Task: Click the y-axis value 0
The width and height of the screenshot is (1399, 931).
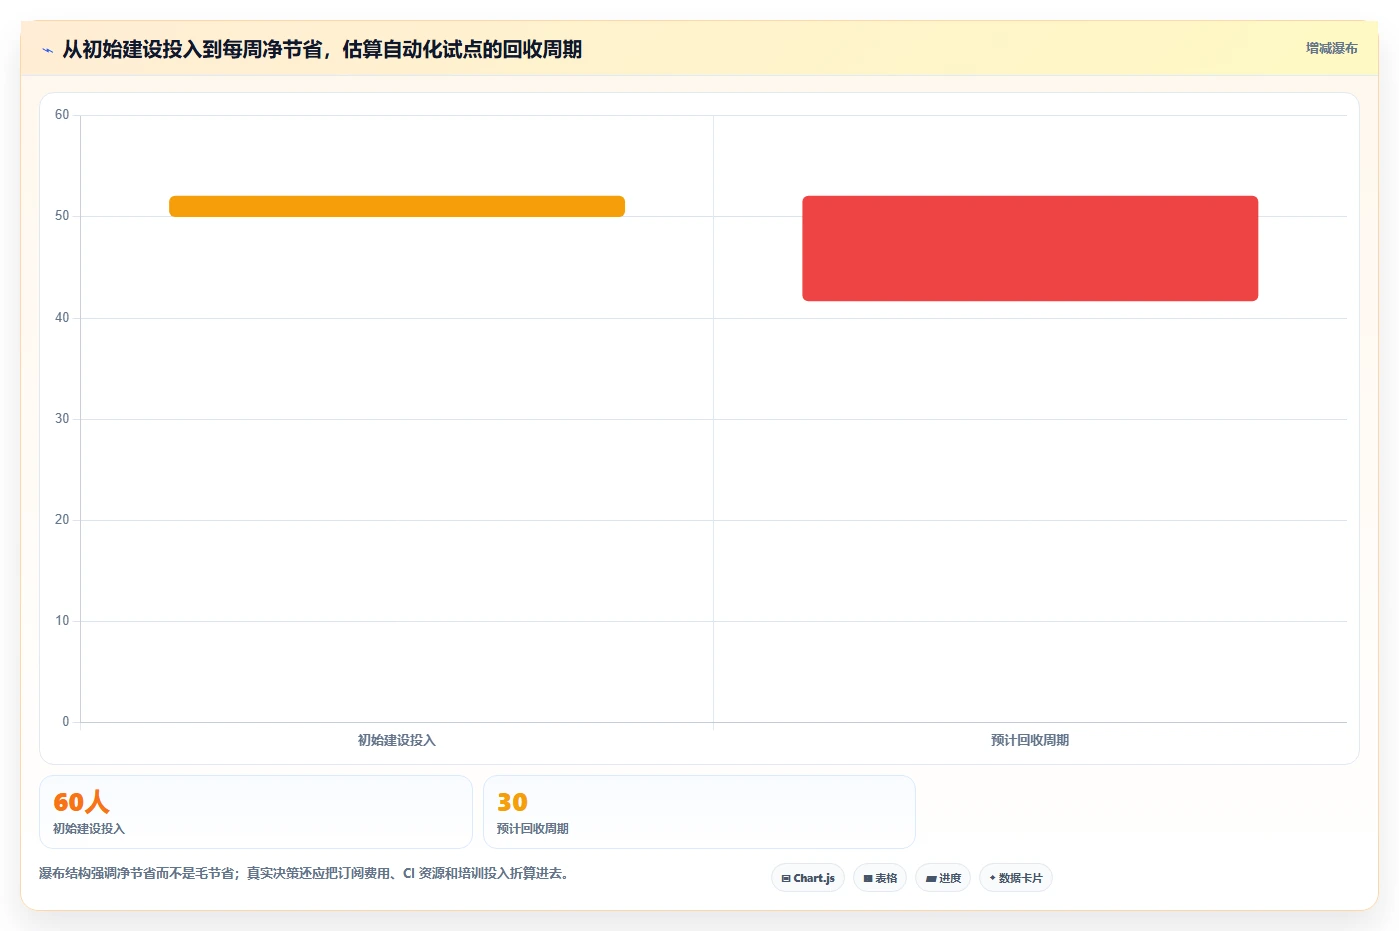Action: coord(66,722)
